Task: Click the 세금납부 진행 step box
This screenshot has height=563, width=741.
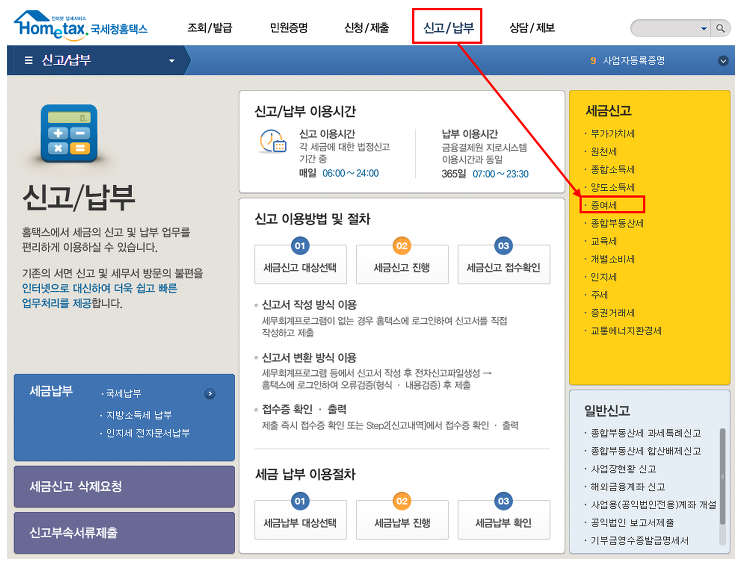Action: (x=402, y=520)
